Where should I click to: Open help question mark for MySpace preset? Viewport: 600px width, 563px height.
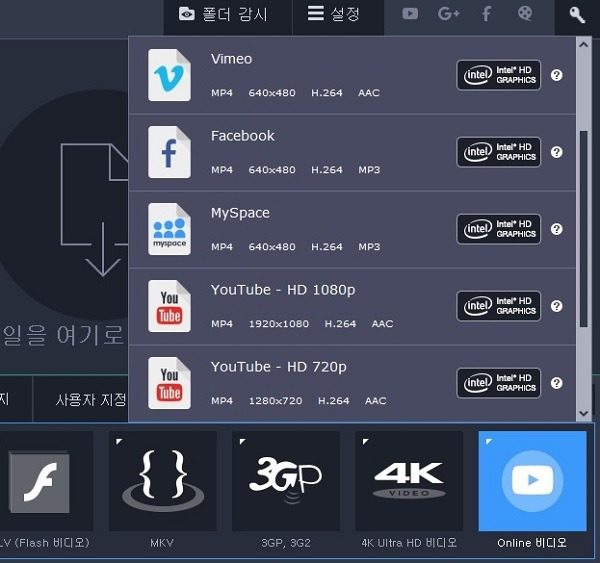click(556, 229)
